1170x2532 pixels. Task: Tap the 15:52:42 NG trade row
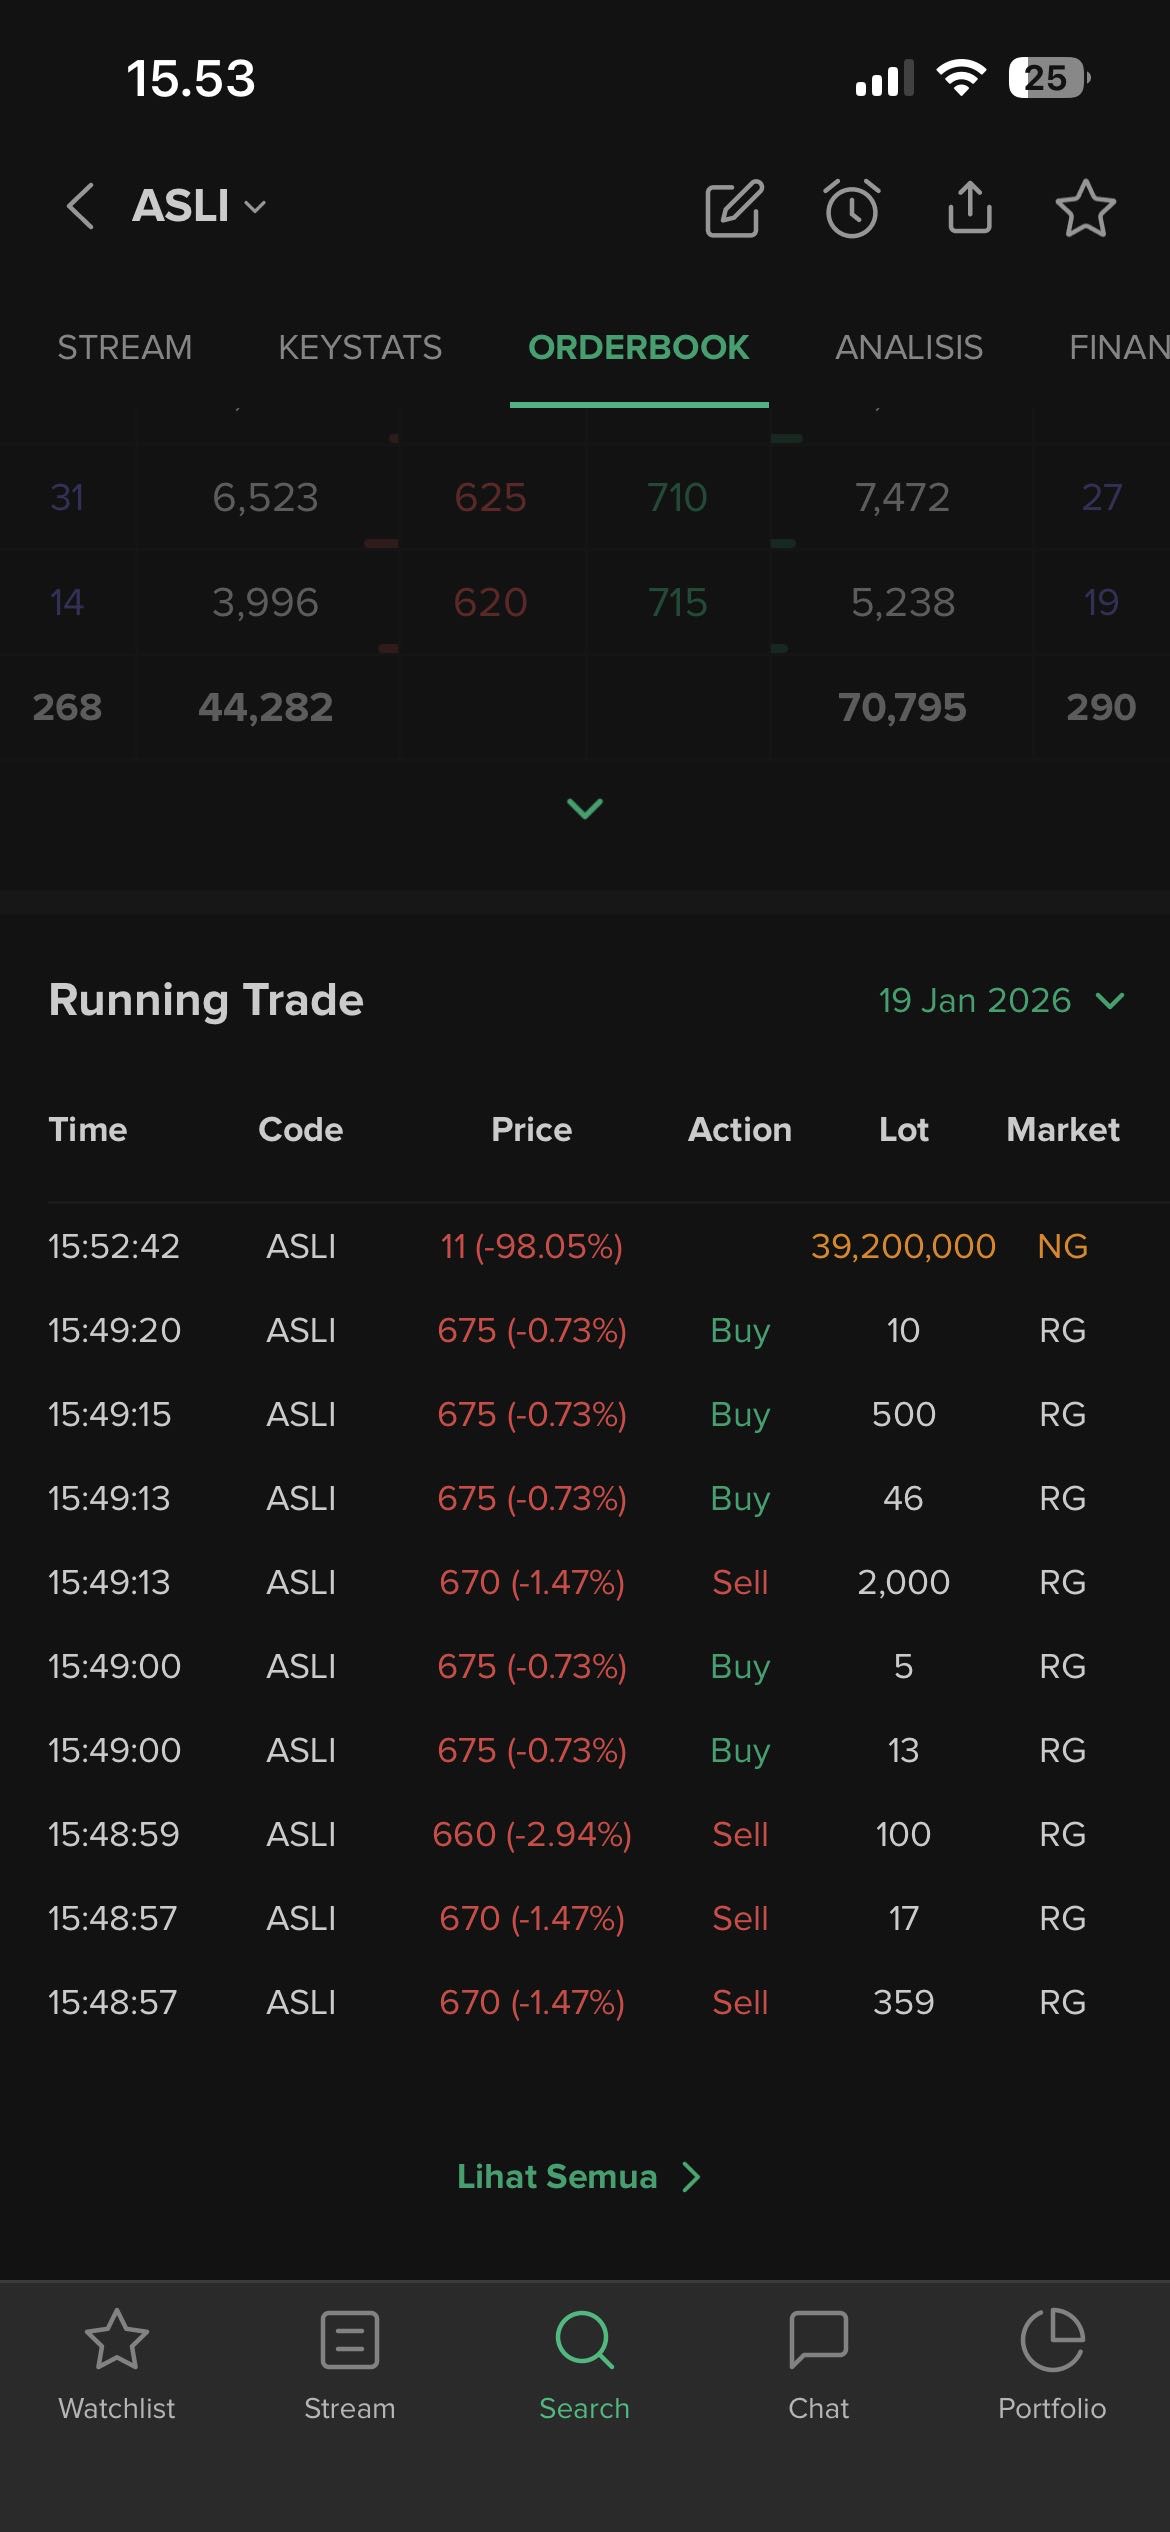point(584,1246)
